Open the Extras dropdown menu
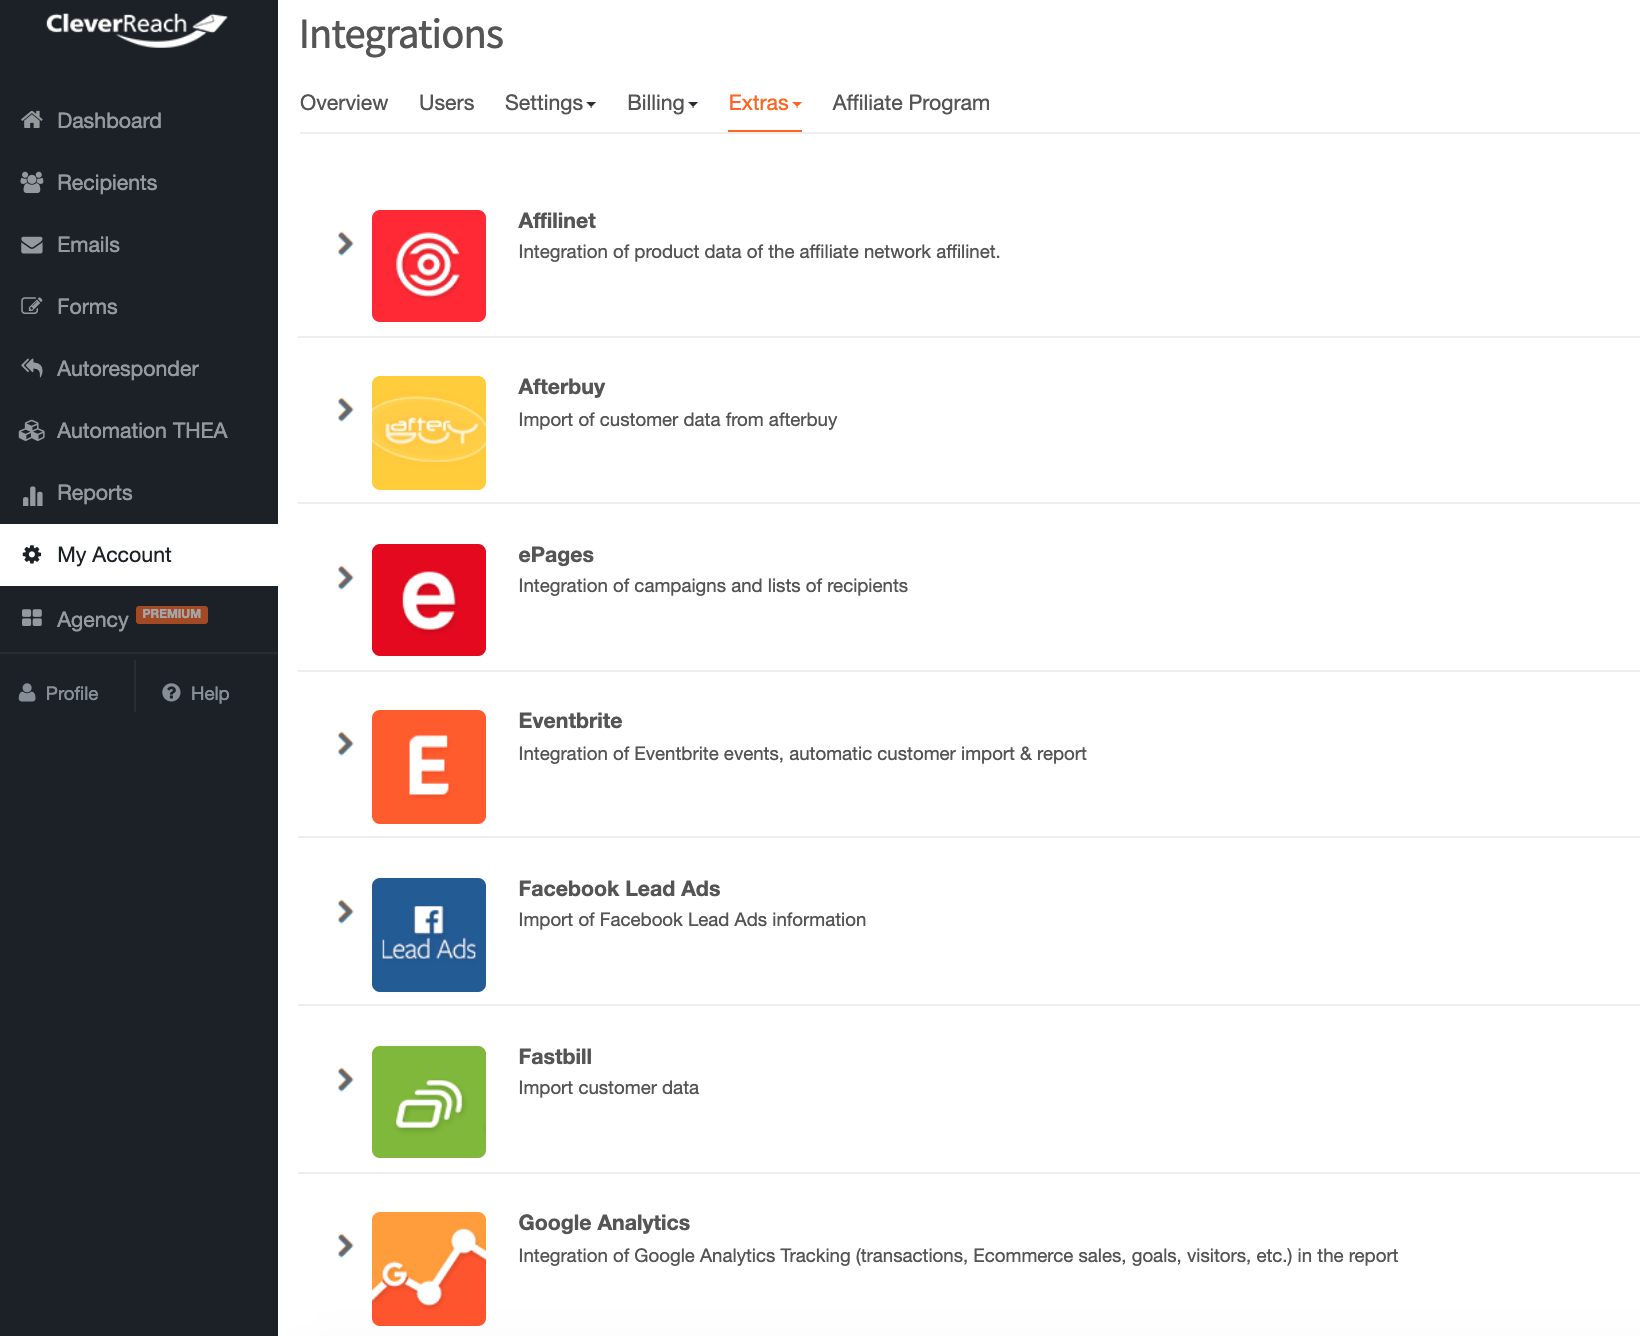Image resolution: width=1640 pixels, height=1336 pixels. [x=765, y=103]
